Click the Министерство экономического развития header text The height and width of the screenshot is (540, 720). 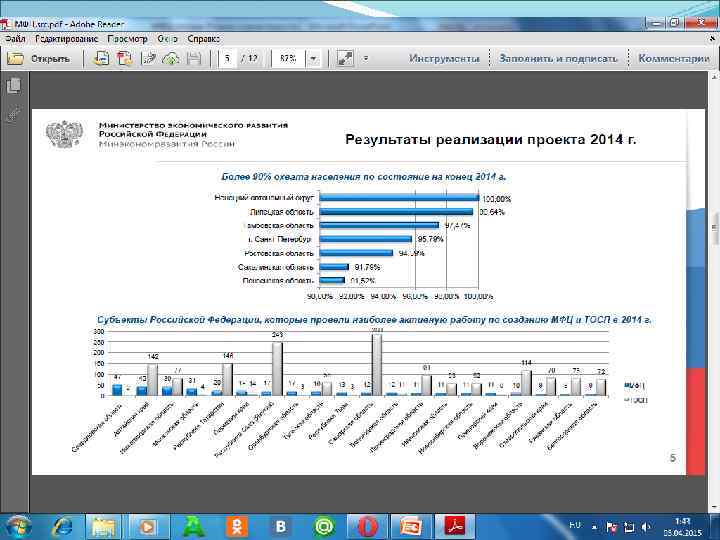pos(193,125)
